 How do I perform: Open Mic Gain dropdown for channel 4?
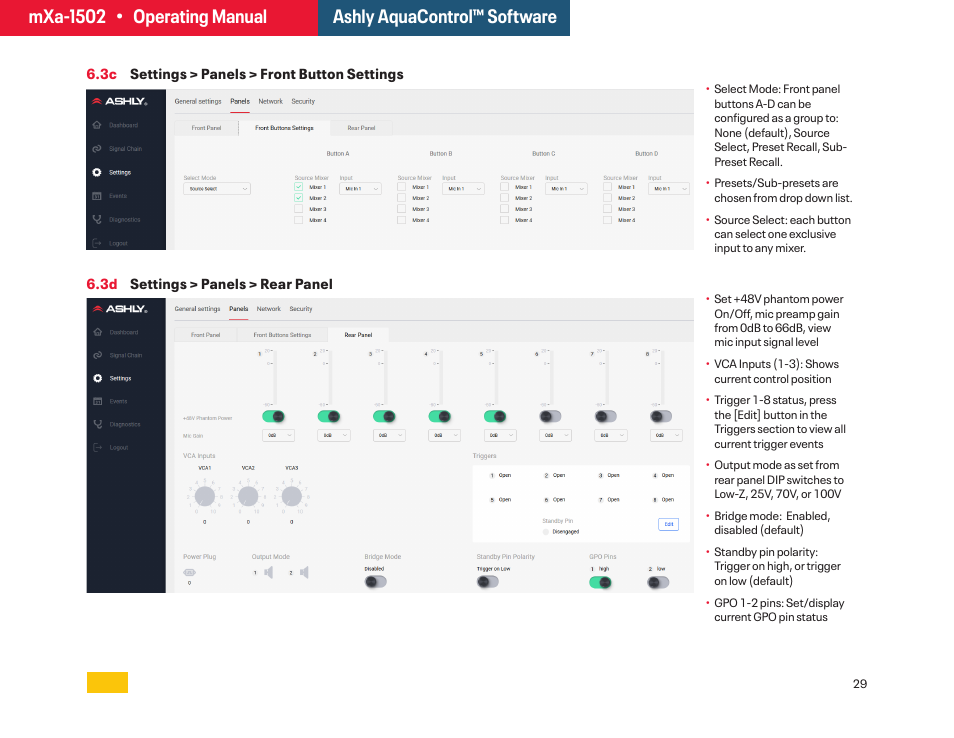[x=444, y=436]
